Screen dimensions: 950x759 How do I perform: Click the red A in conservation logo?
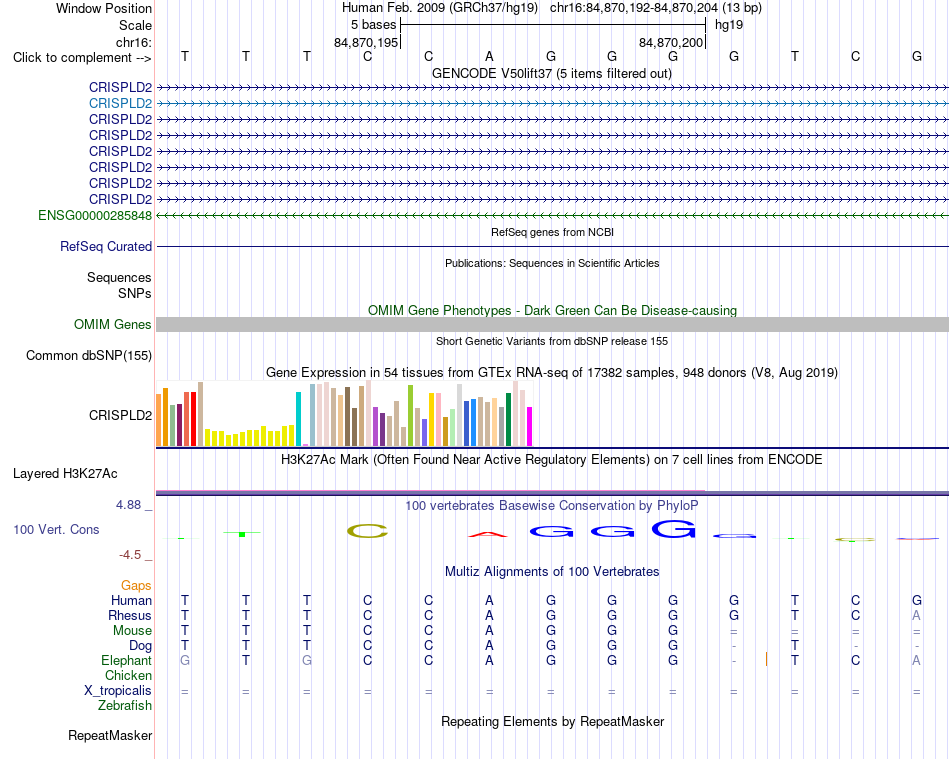tap(488, 534)
